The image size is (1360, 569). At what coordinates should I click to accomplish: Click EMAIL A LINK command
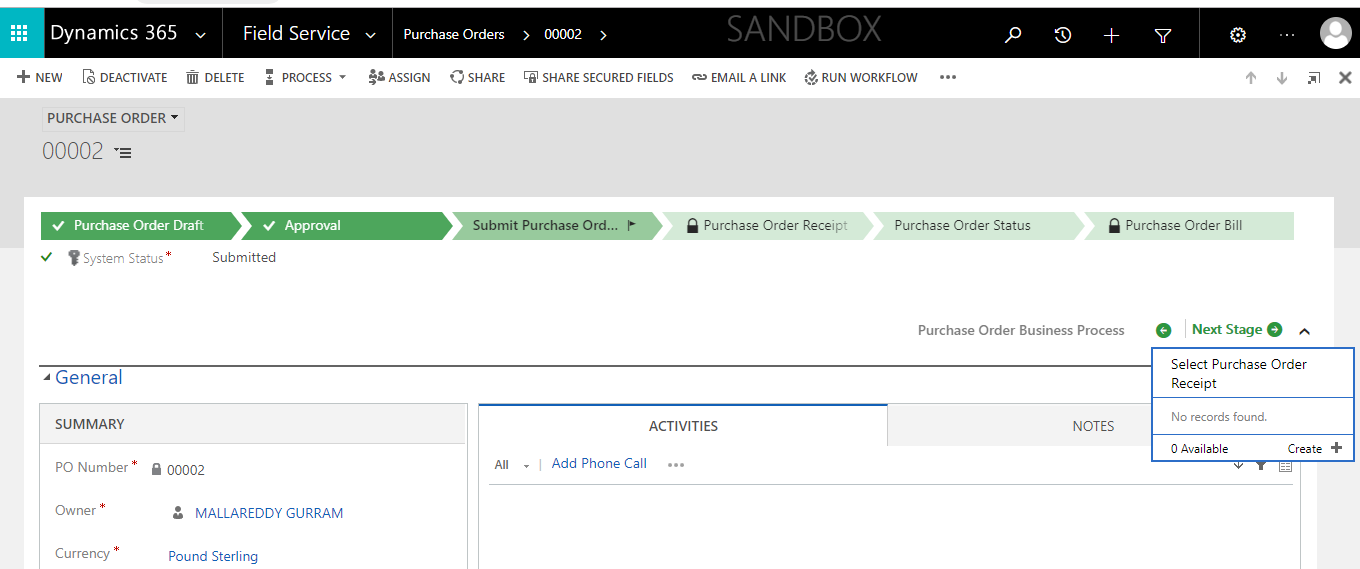(739, 77)
